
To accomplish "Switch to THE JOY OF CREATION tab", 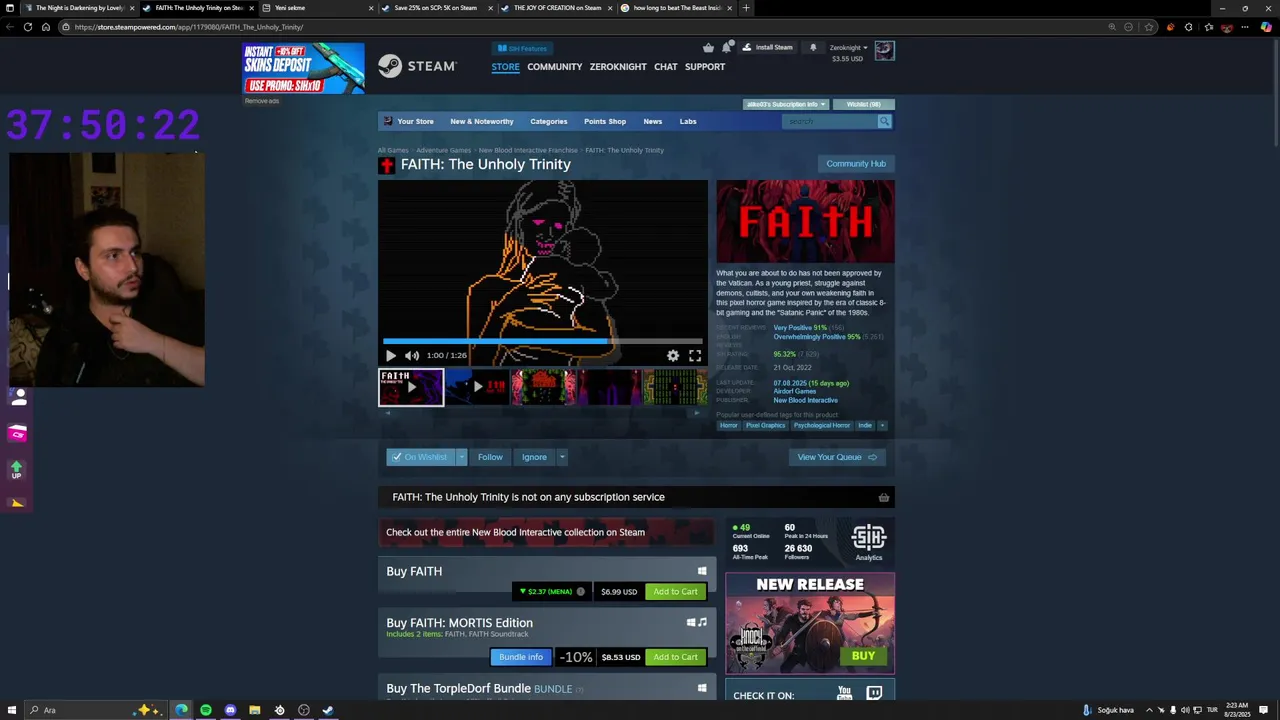I will point(557,8).
